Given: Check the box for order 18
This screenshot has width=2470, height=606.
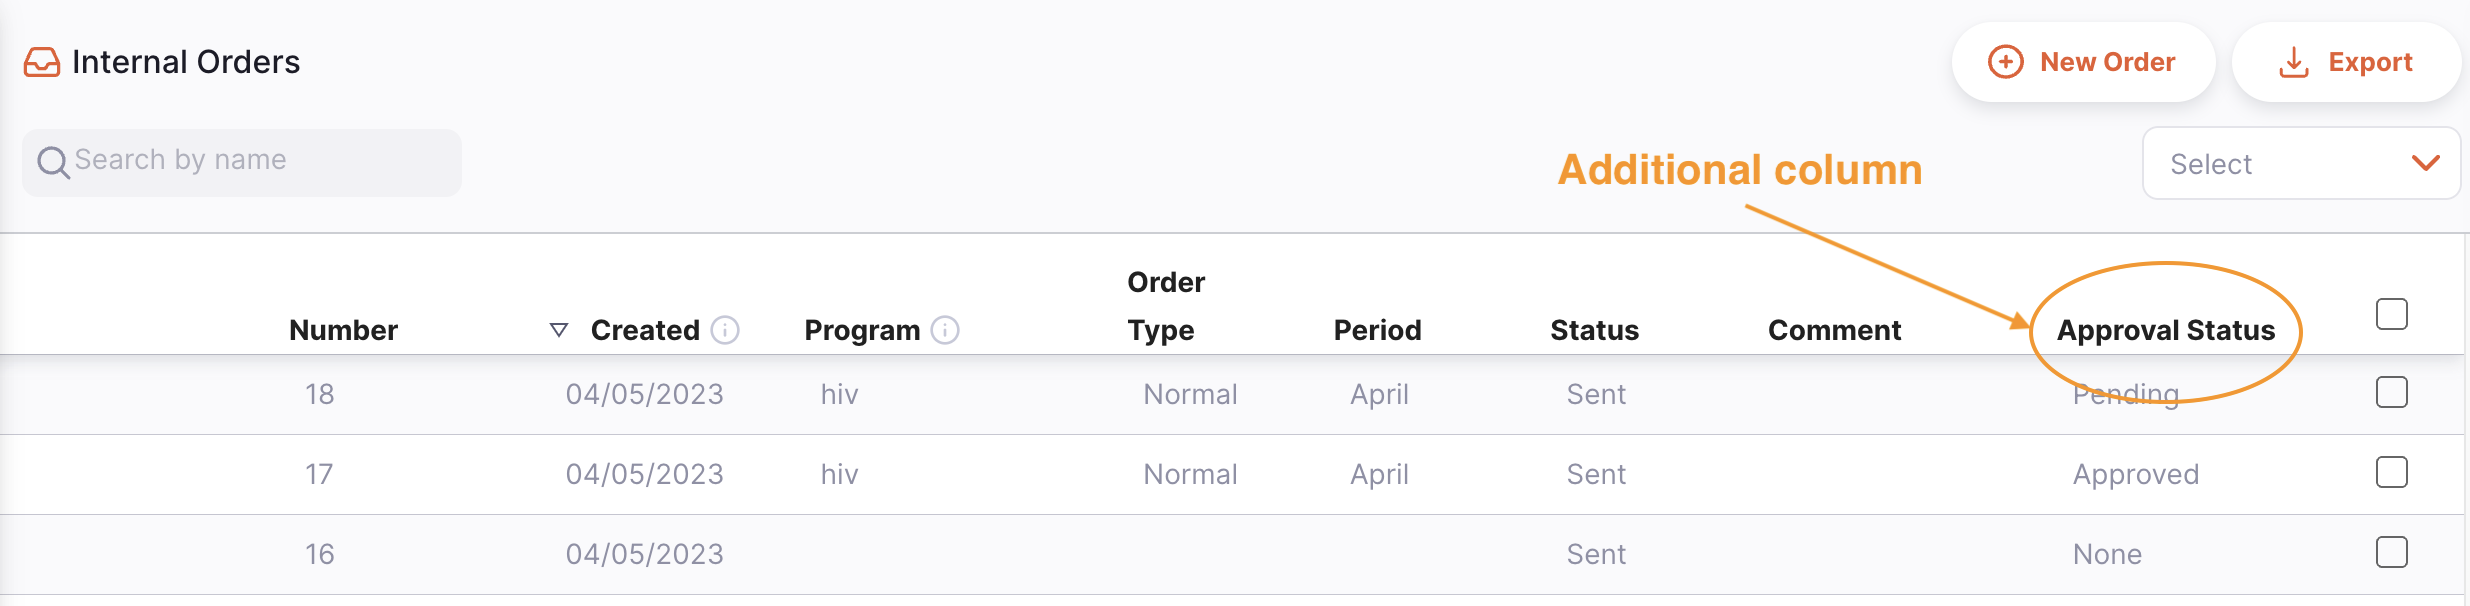Looking at the screenshot, I should click(2391, 392).
